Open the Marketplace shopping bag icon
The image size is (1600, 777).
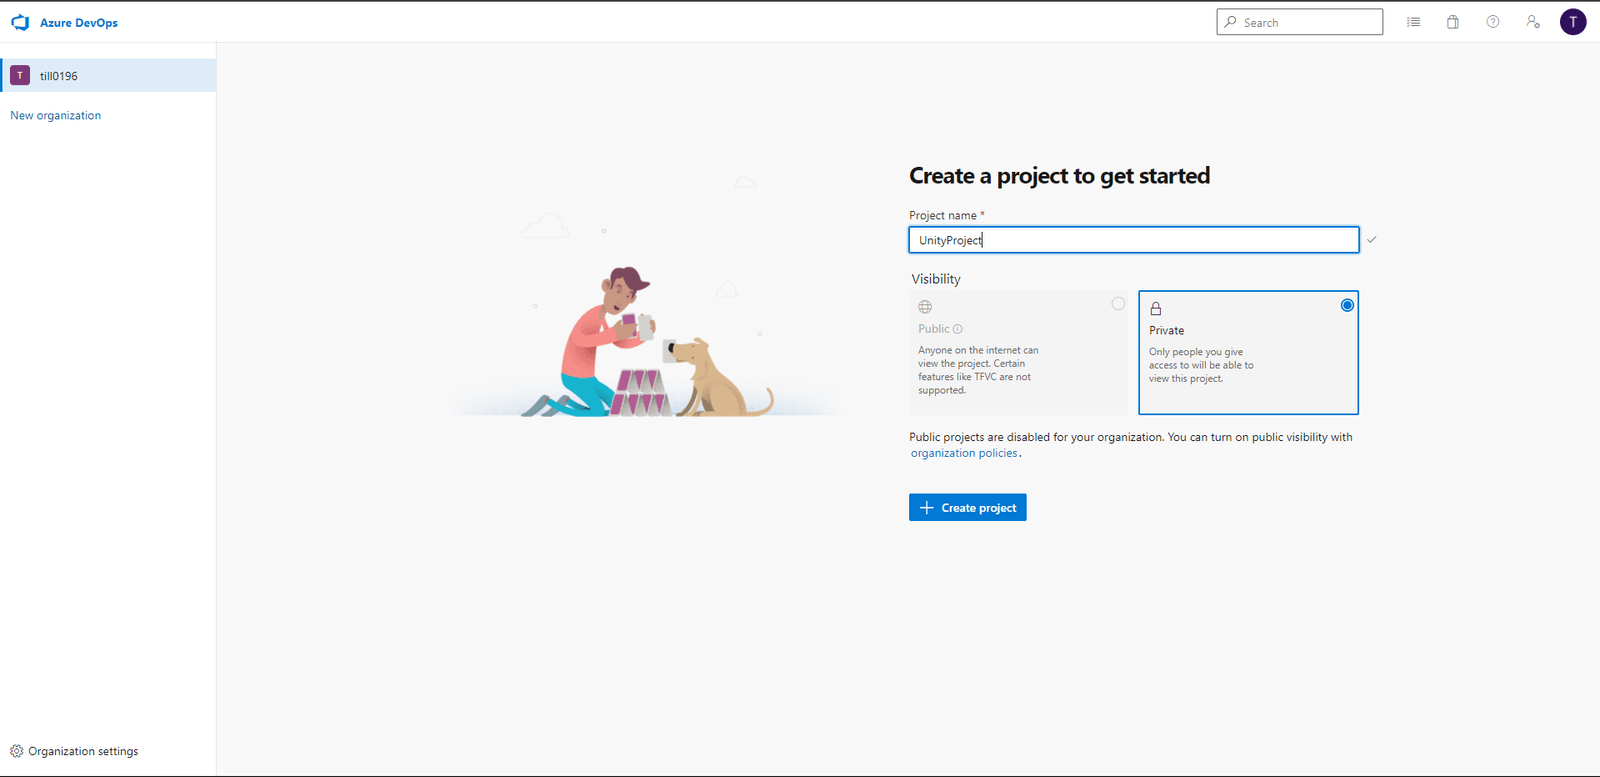(x=1453, y=22)
